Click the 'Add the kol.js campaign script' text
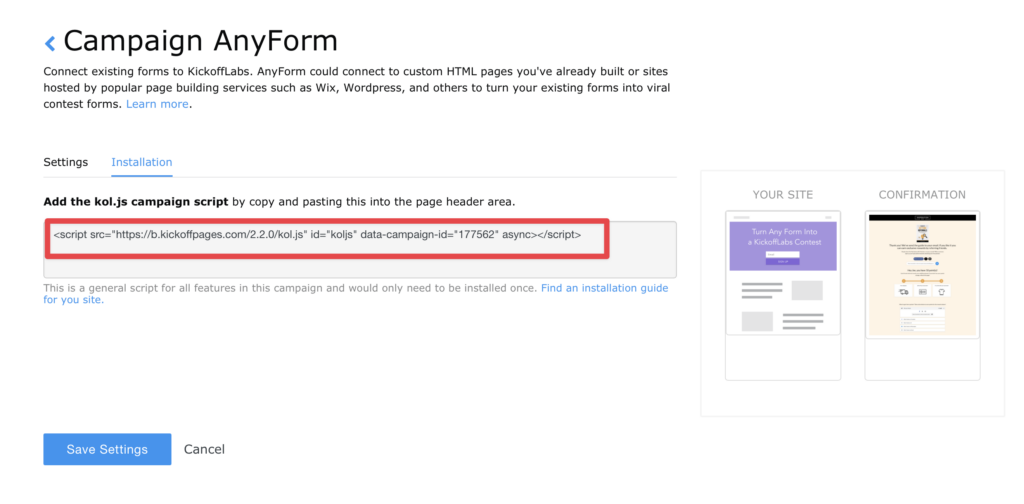The image size is (1024, 504). click(x=136, y=202)
